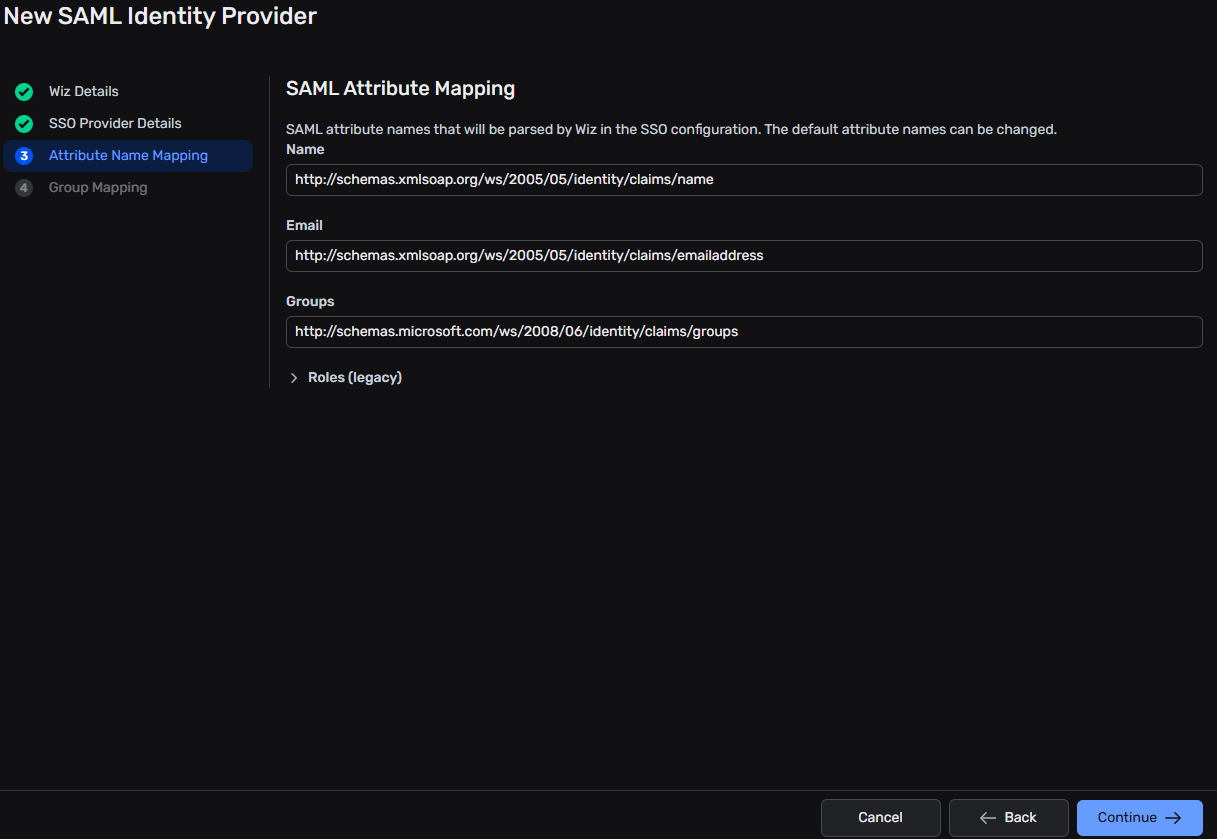Go to the Wiz Details step
The height and width of the screenshot is (839, 1217).
(x=84, y=92)
